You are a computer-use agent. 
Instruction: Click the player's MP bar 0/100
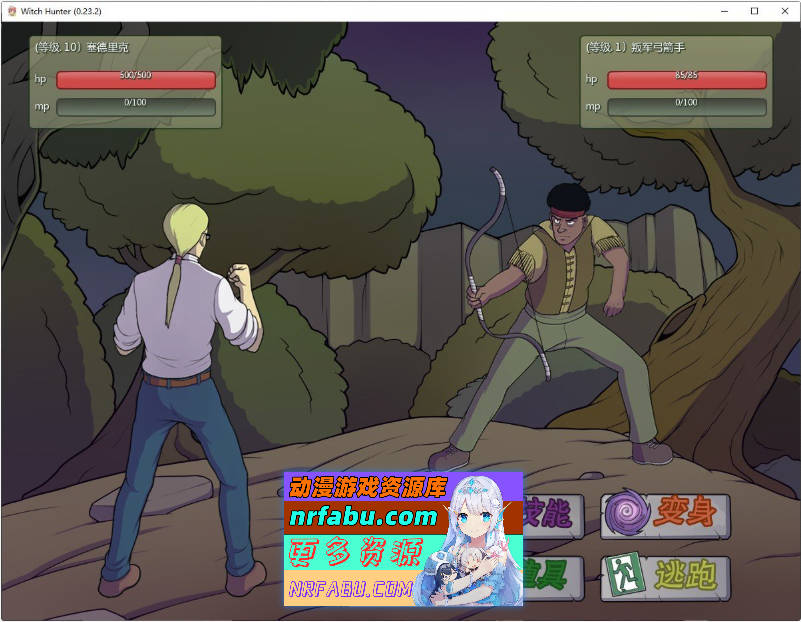[136, 106]
